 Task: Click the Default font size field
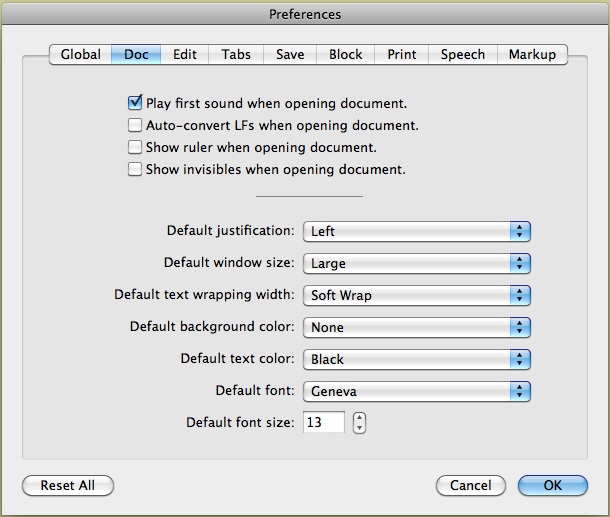[x=323, y=423]
